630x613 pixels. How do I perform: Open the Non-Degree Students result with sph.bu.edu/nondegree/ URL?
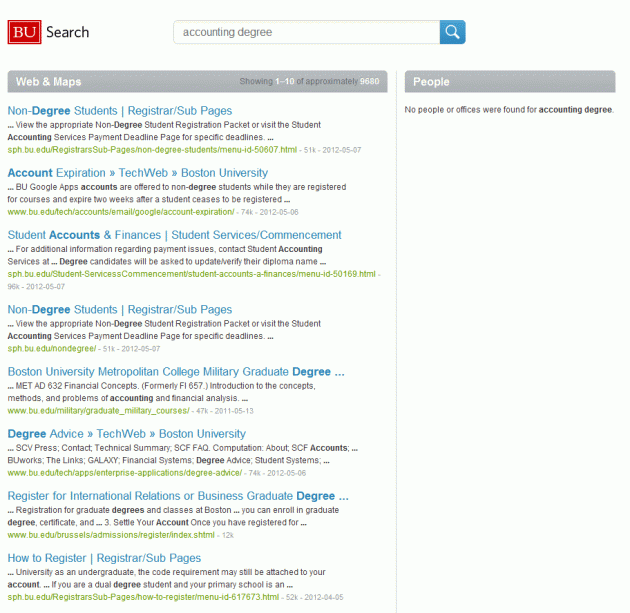tap(120, 309)
